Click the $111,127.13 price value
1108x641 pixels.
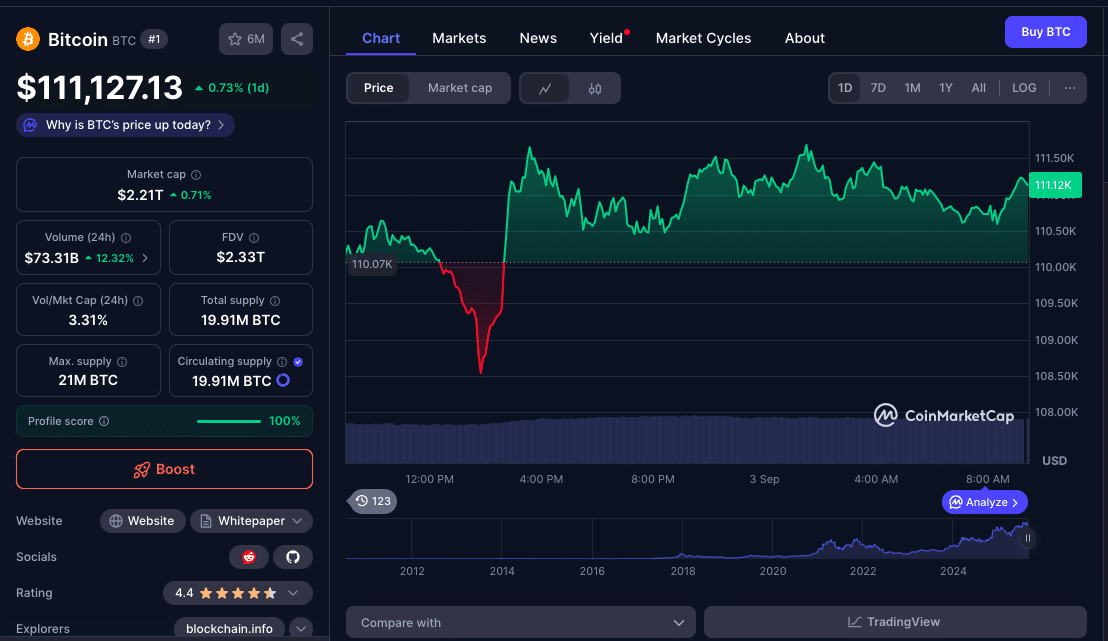coord(100,88)
